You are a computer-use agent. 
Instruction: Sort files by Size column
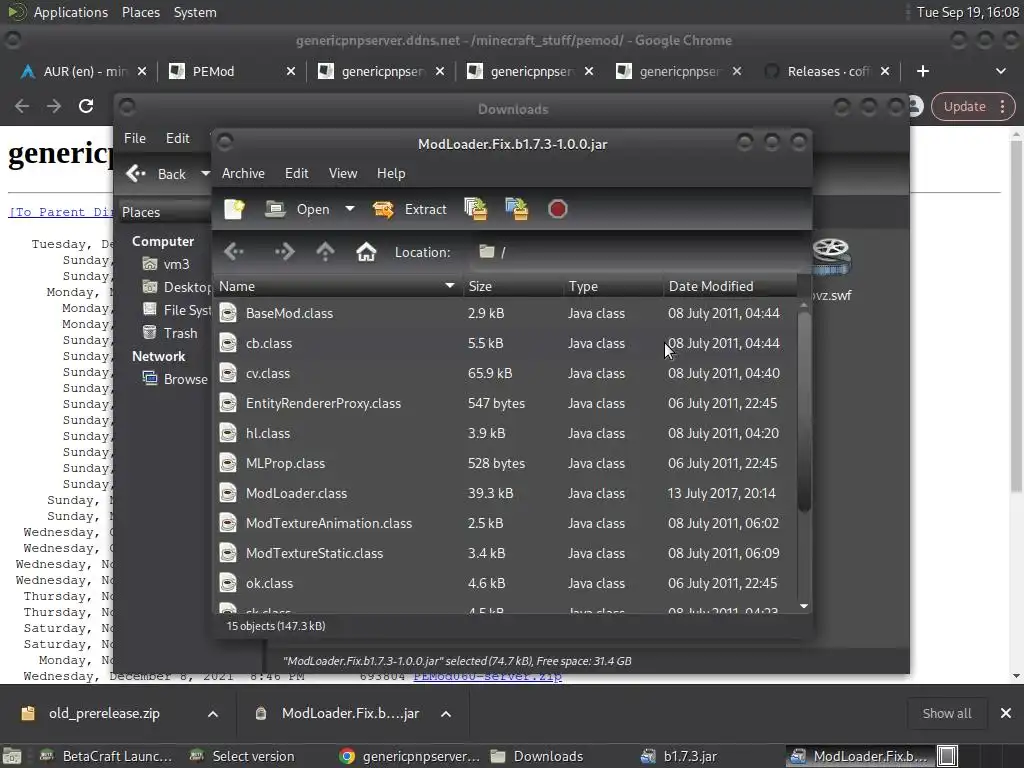click(513, 286)
